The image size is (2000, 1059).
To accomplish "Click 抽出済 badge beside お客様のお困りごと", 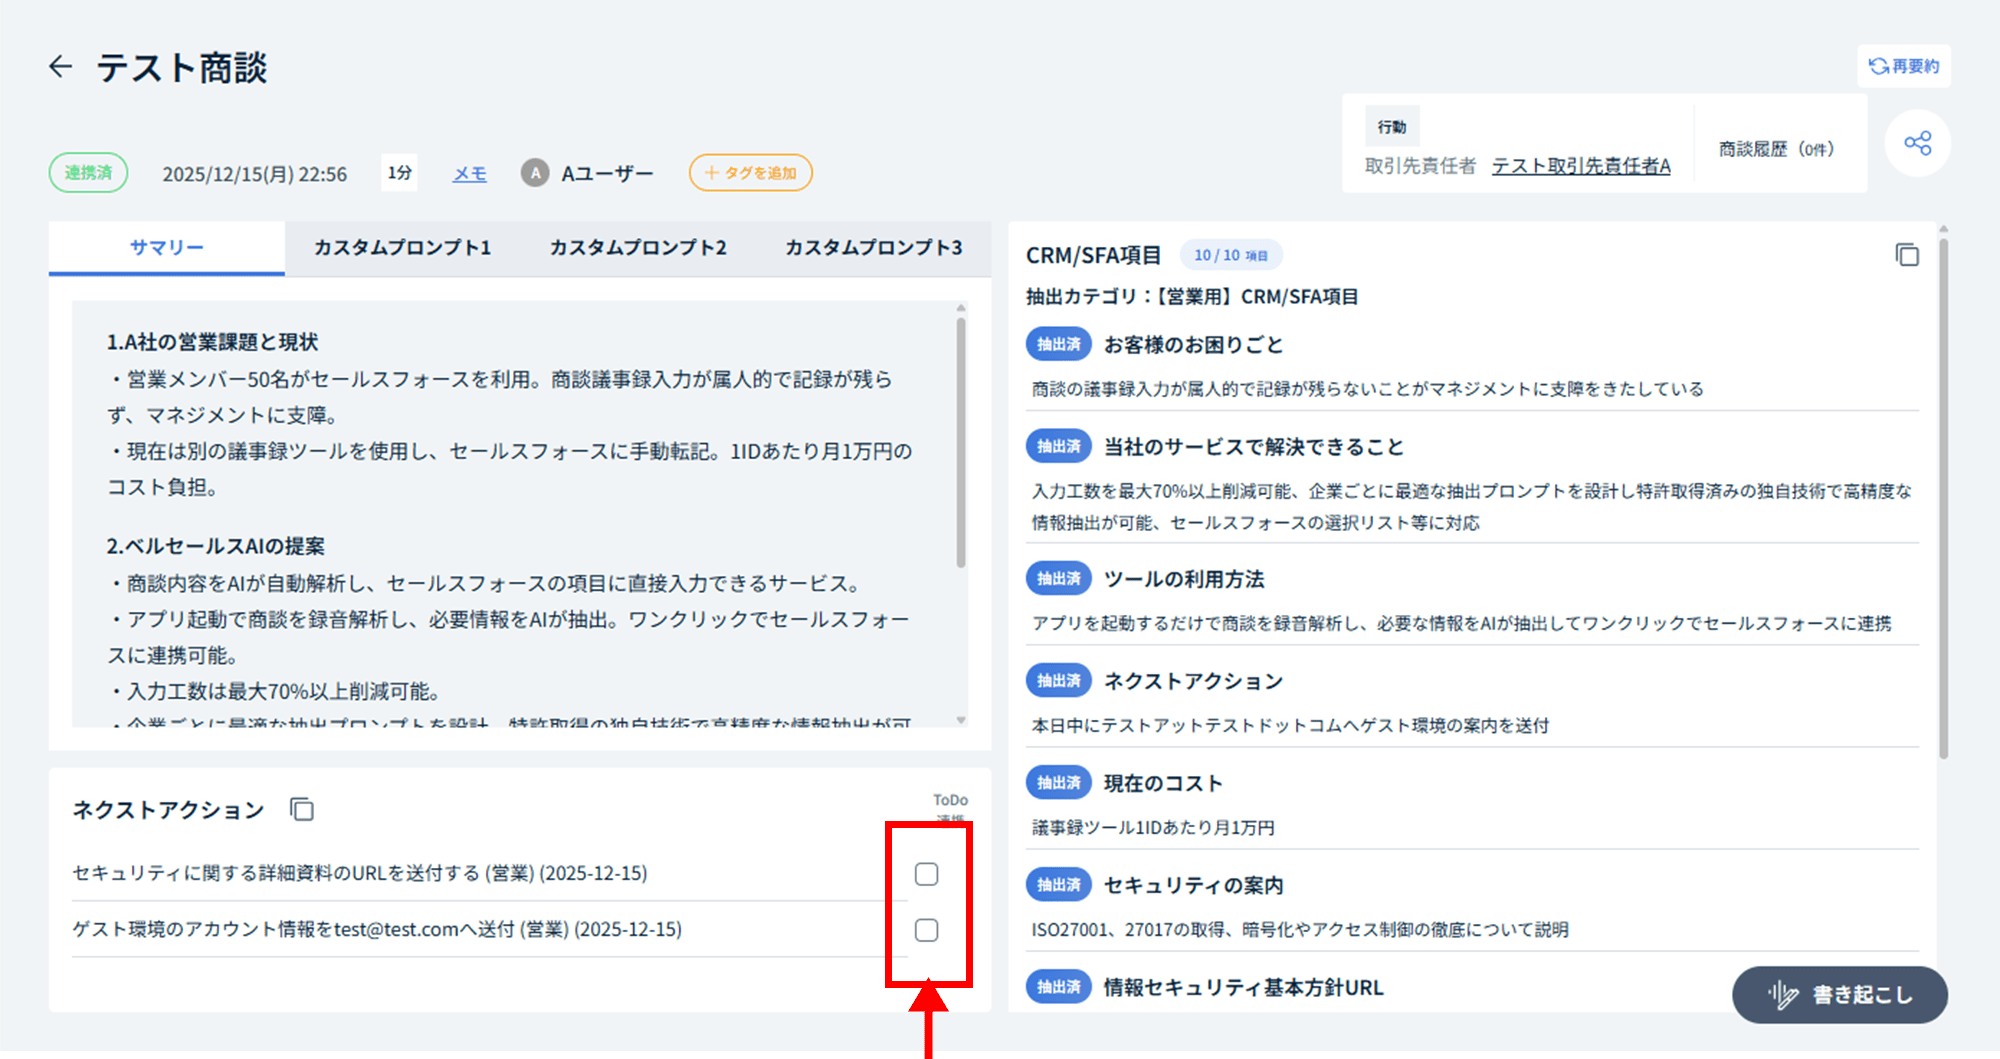I will 1058,344.
